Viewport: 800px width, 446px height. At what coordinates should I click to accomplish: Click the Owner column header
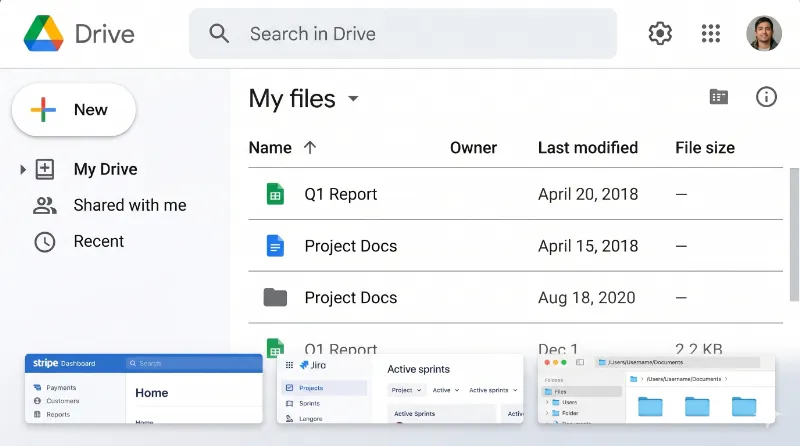(473, 148)
